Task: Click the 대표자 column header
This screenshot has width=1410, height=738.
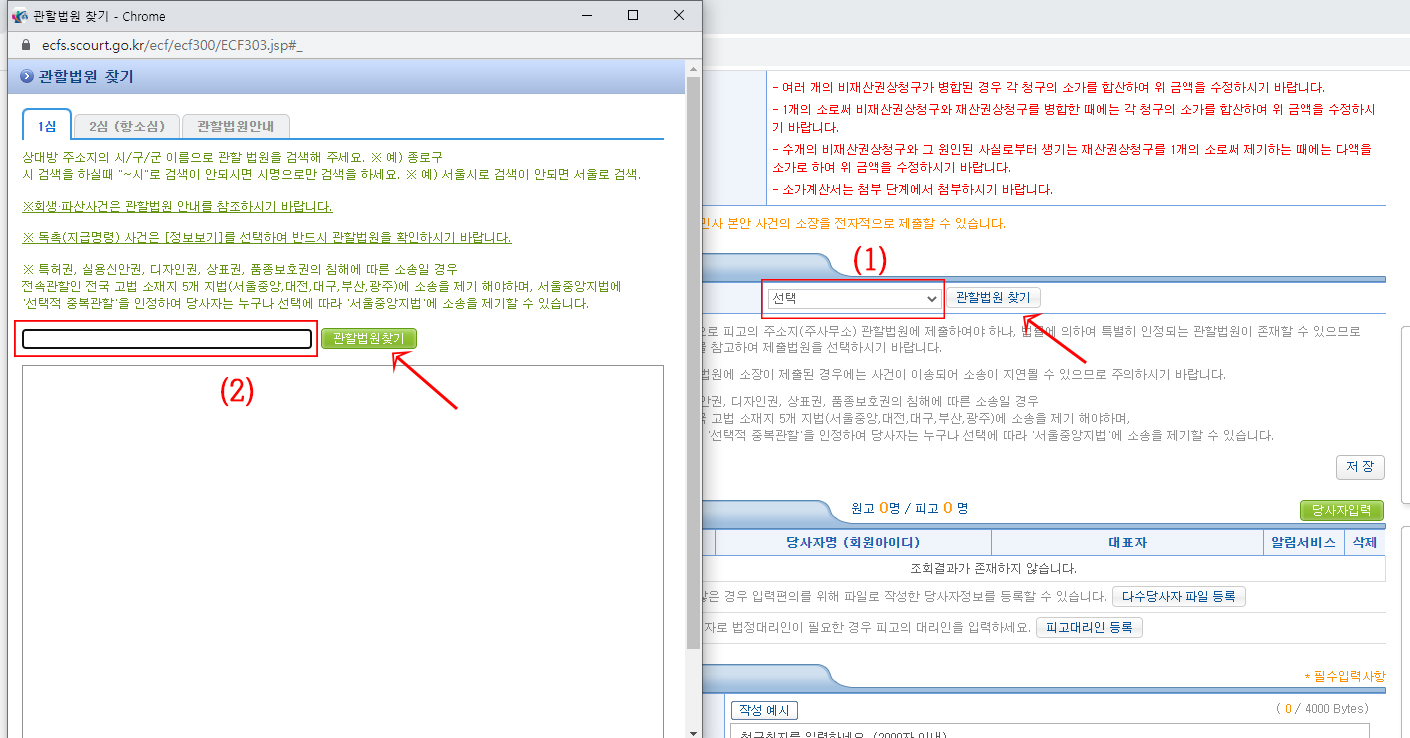Action: pos(1127,542)
